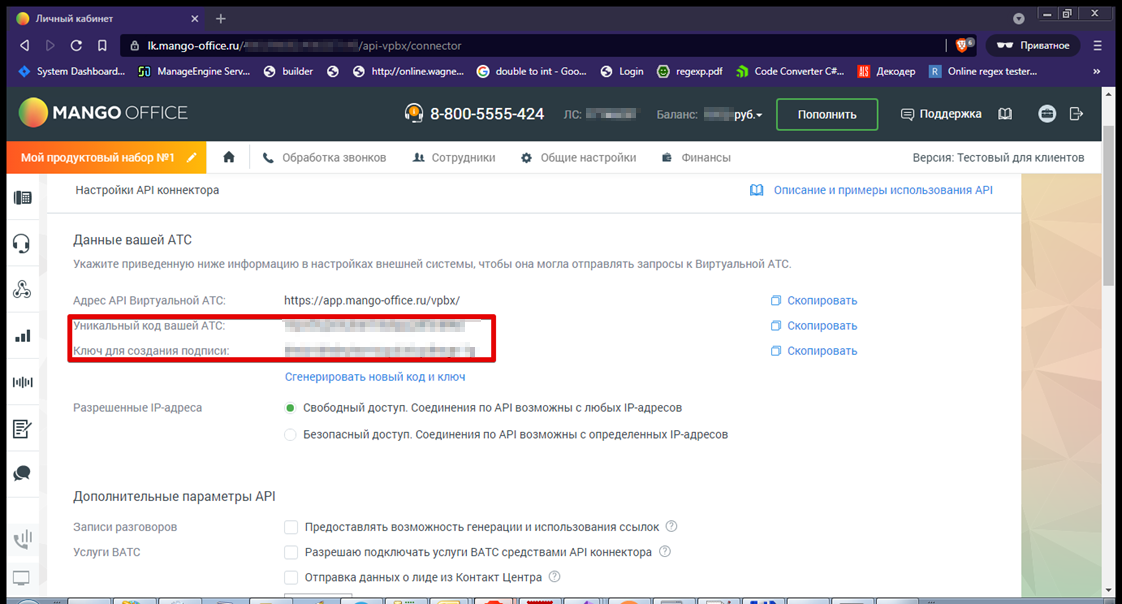Click the pencil icon to edit product set

(192, 158)
